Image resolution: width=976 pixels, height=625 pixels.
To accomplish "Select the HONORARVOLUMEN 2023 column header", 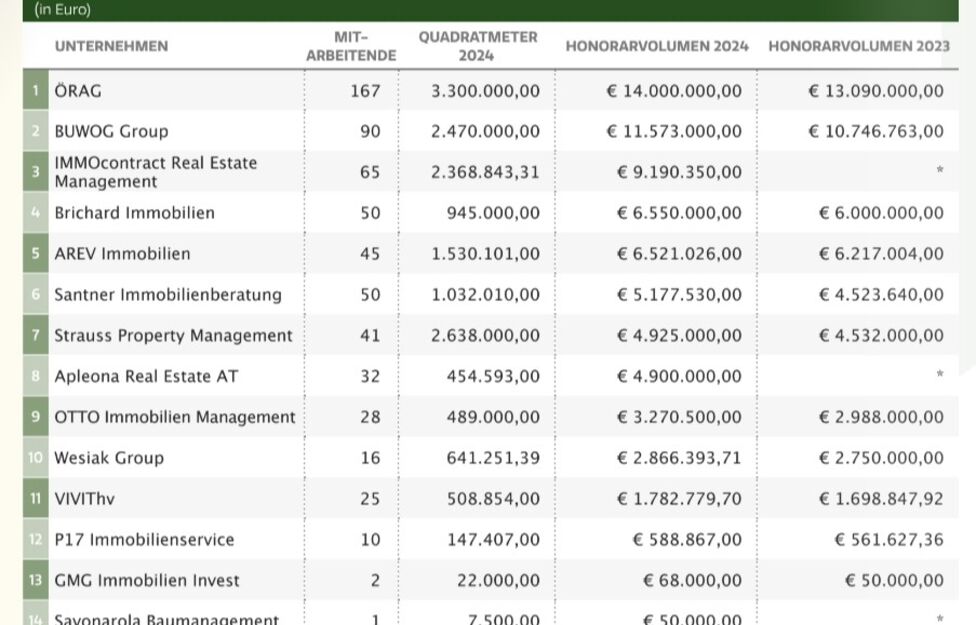I will pos(858,46).
